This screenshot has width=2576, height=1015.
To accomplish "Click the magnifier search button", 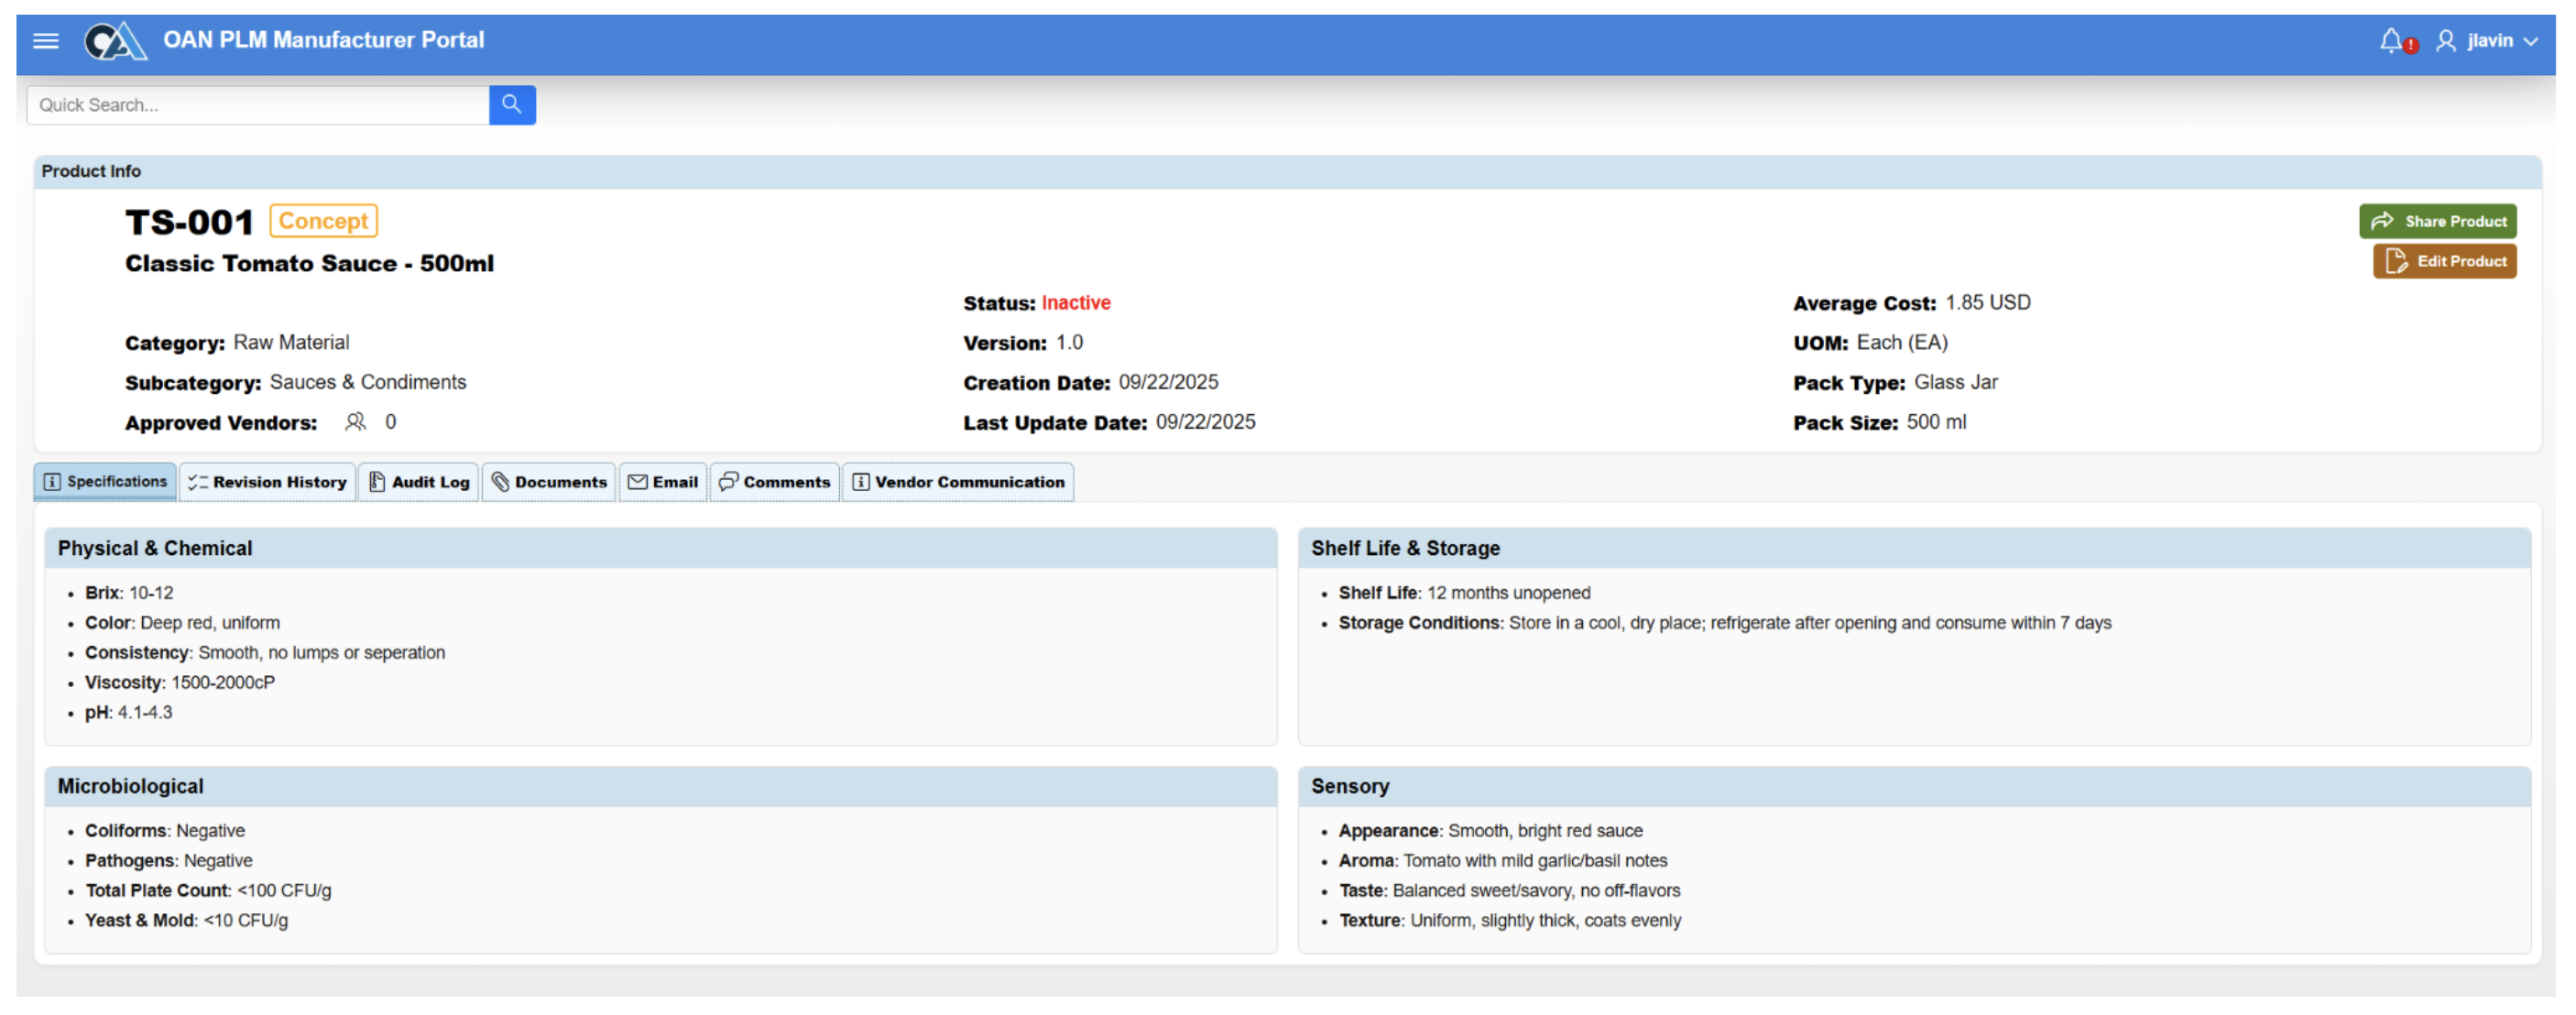I will pos(511,104).
